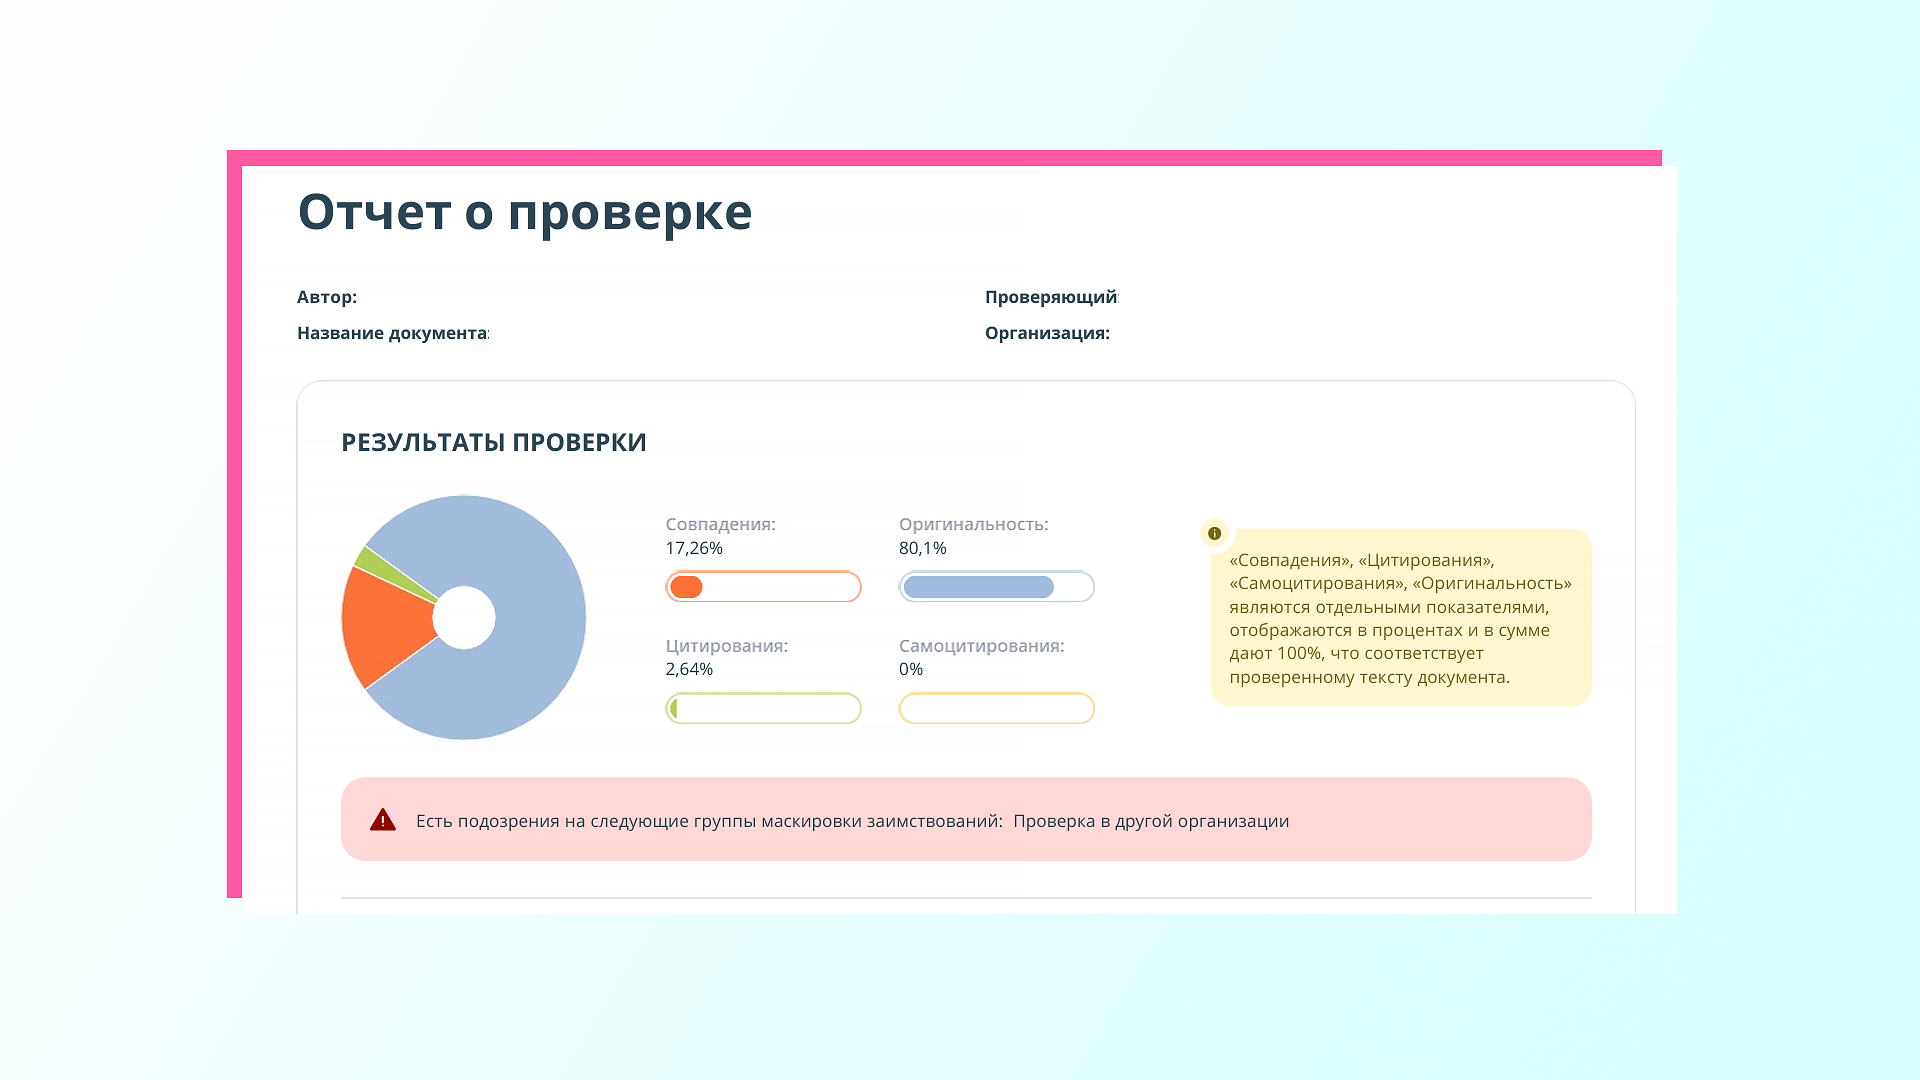The height and width of the screenshot is (1080, 1920).
Task: Toggle the yellow explanation tooltip visibility
Action: (x=1400, y=618)
